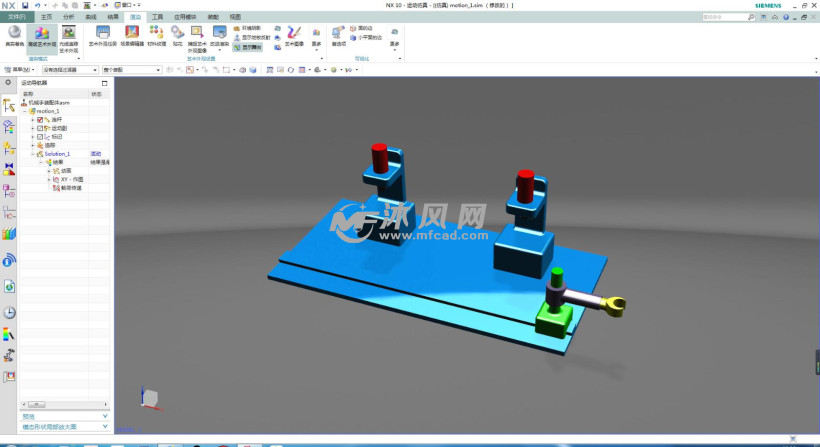Open the History clock icon in the sidebar
The width and height of the screenshot is (820, 447).
click(10, 312)
